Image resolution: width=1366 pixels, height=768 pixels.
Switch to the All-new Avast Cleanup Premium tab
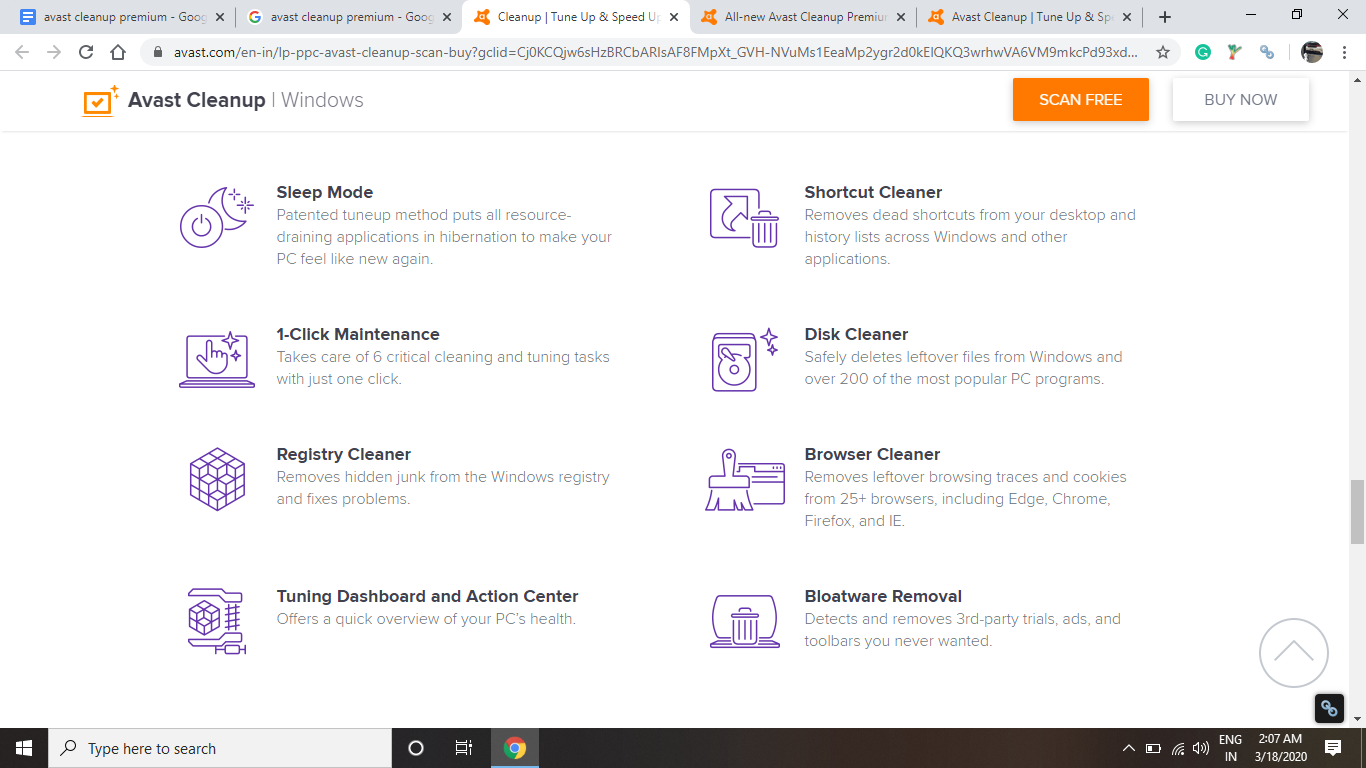point(804,17)
